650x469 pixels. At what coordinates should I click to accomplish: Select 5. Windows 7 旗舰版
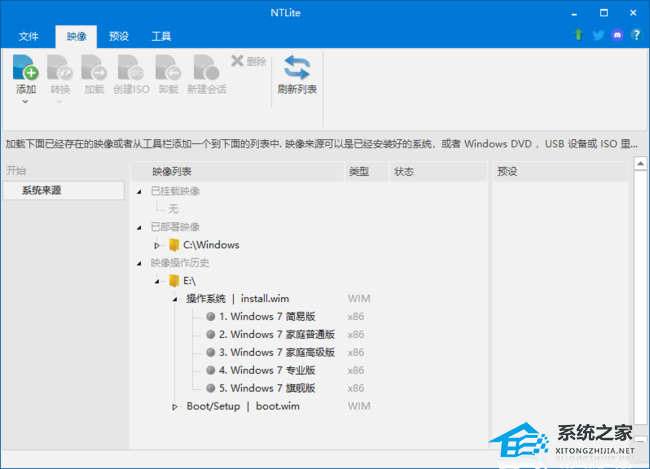(267, 388)
